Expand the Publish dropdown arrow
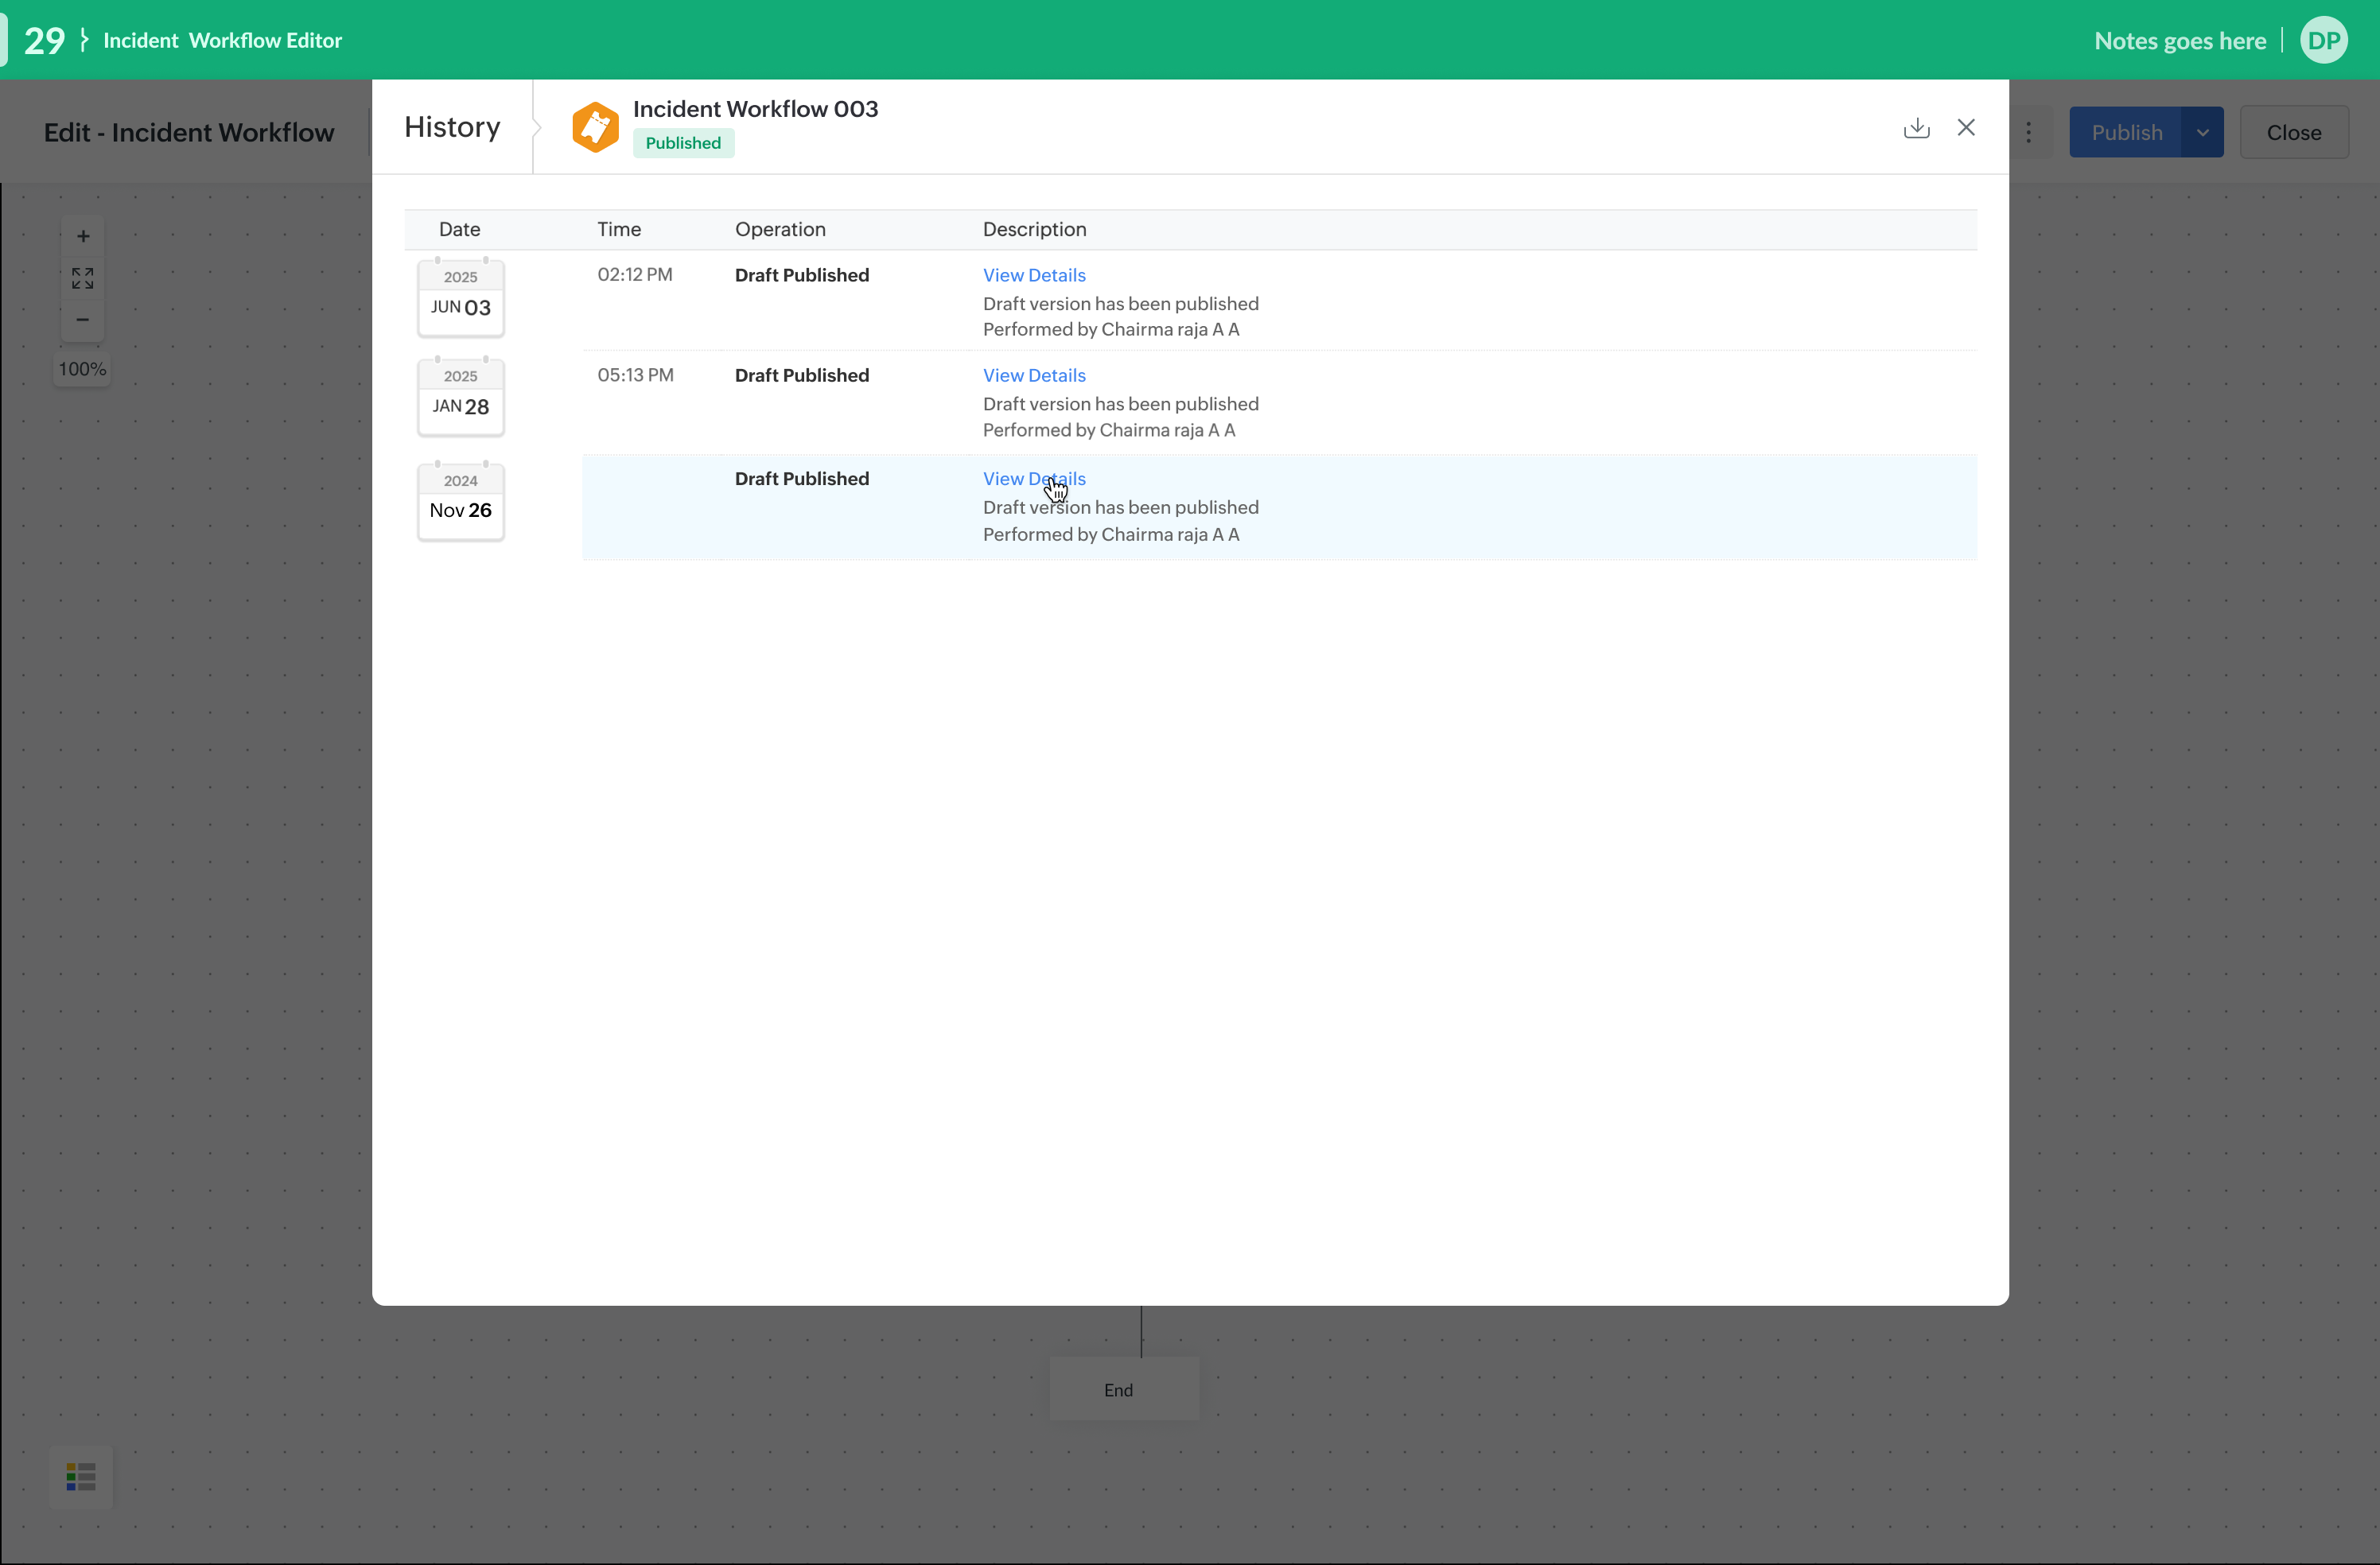 point(2202,133)
